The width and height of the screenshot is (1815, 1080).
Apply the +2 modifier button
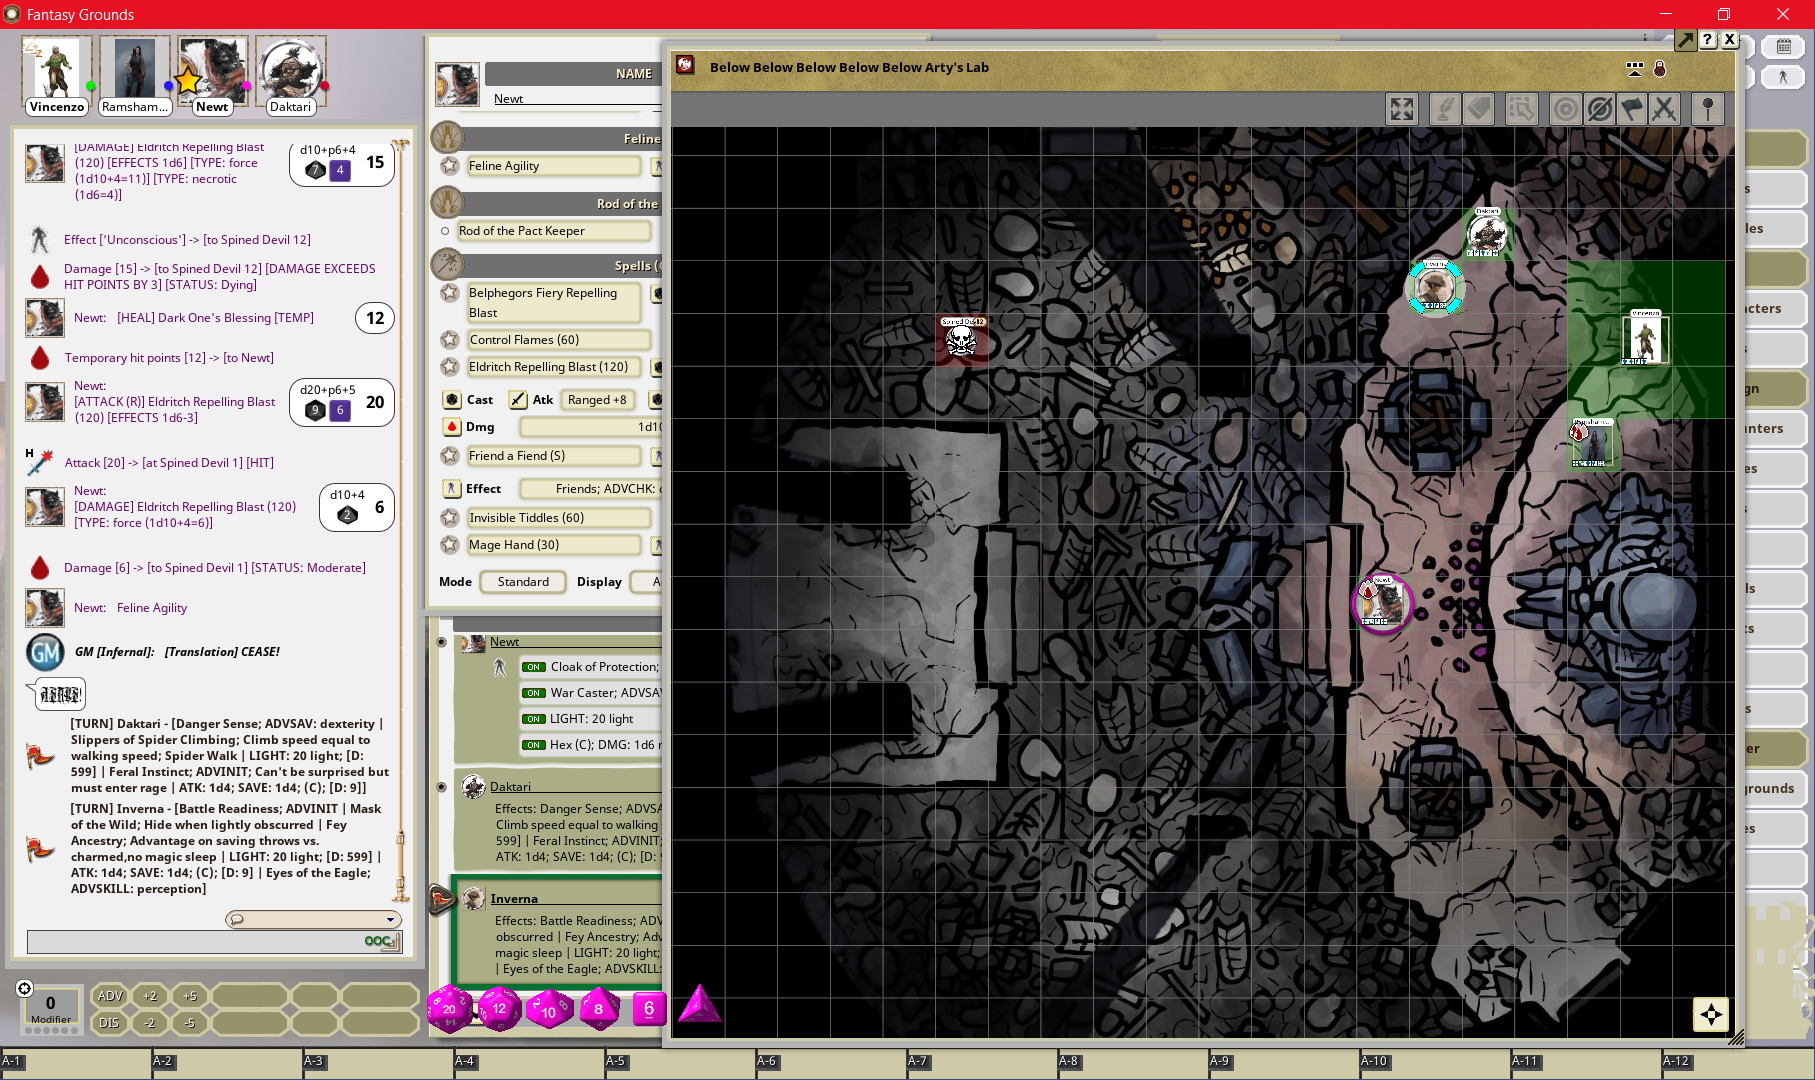(150, 996)
